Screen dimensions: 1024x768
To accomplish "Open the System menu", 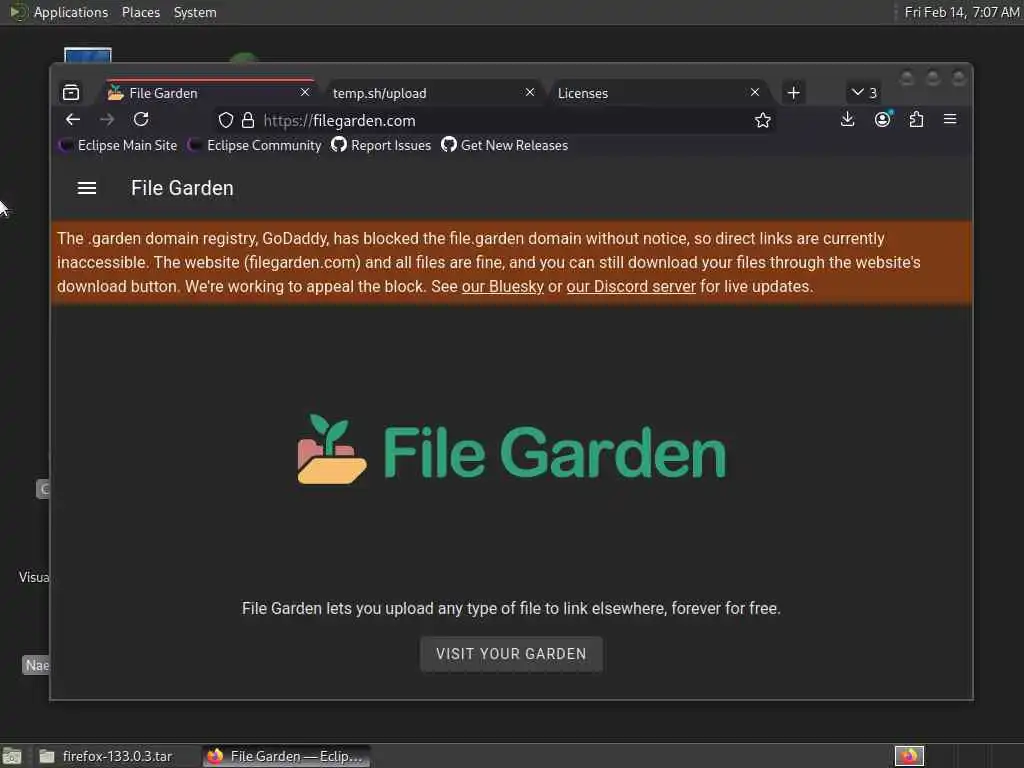I will [195, 12].
